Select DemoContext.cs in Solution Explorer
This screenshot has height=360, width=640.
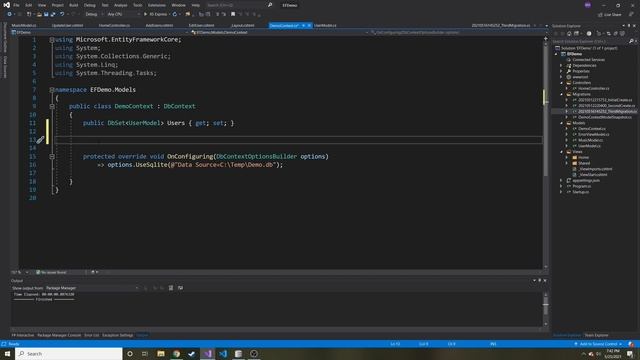[591, 129]
